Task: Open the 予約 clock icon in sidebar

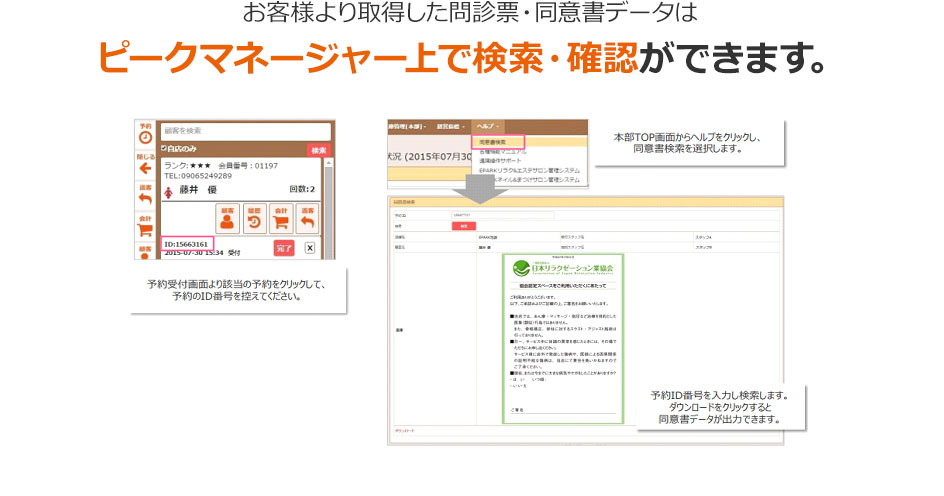Action: pos(146,138)
